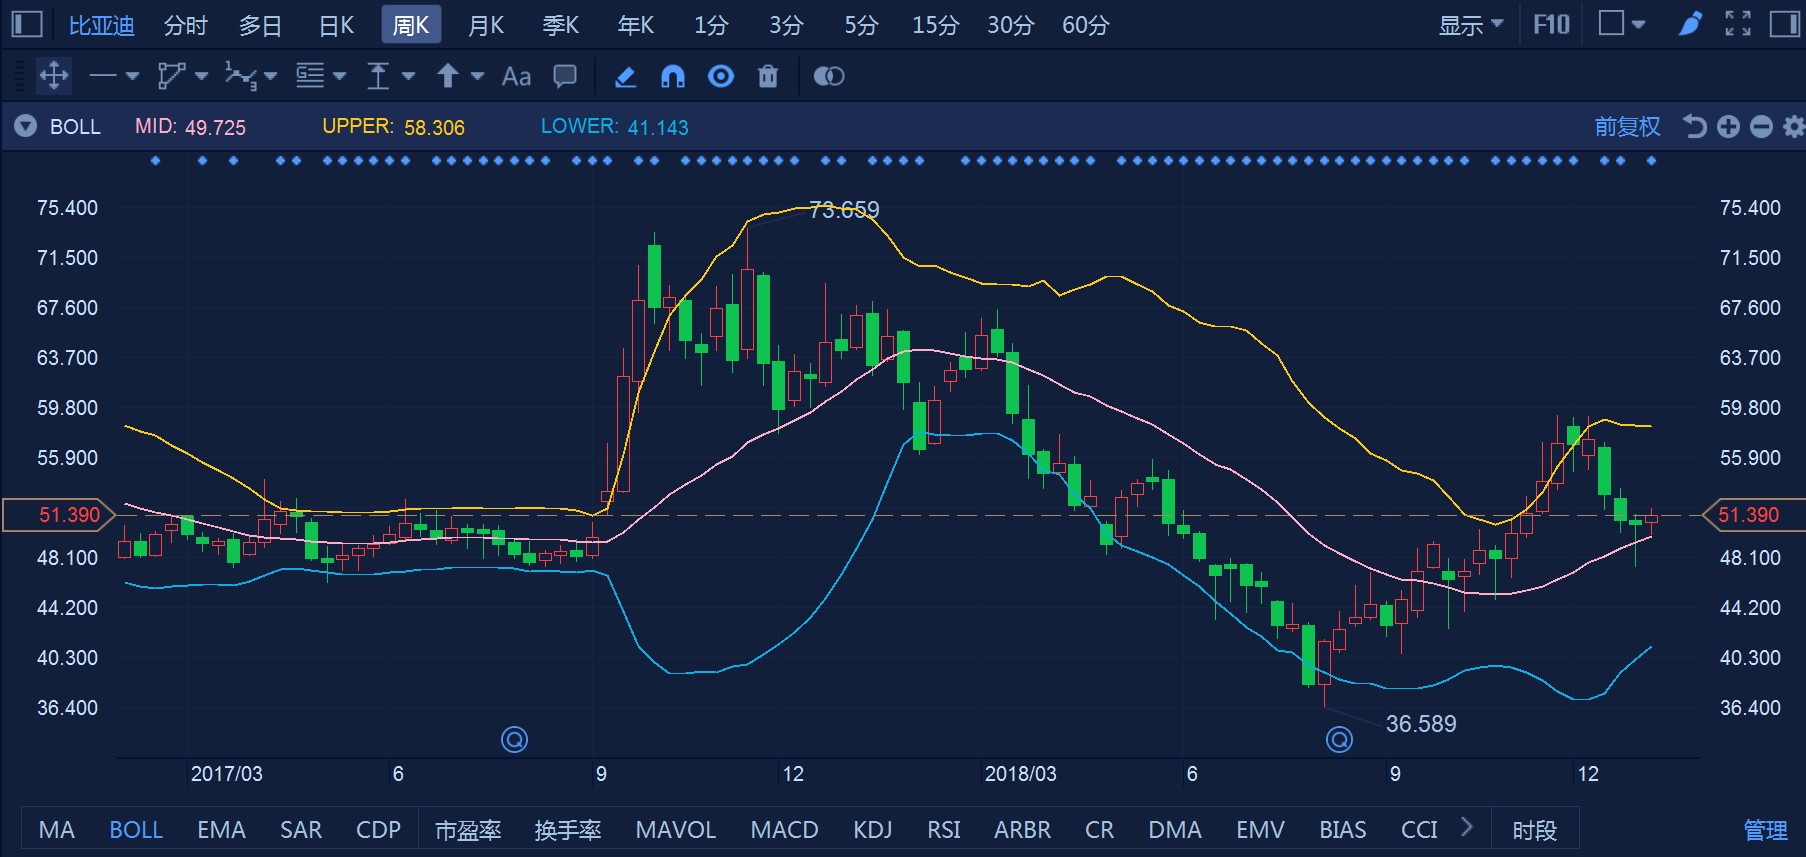Show more indicators with right chevron

point(1466,827)
